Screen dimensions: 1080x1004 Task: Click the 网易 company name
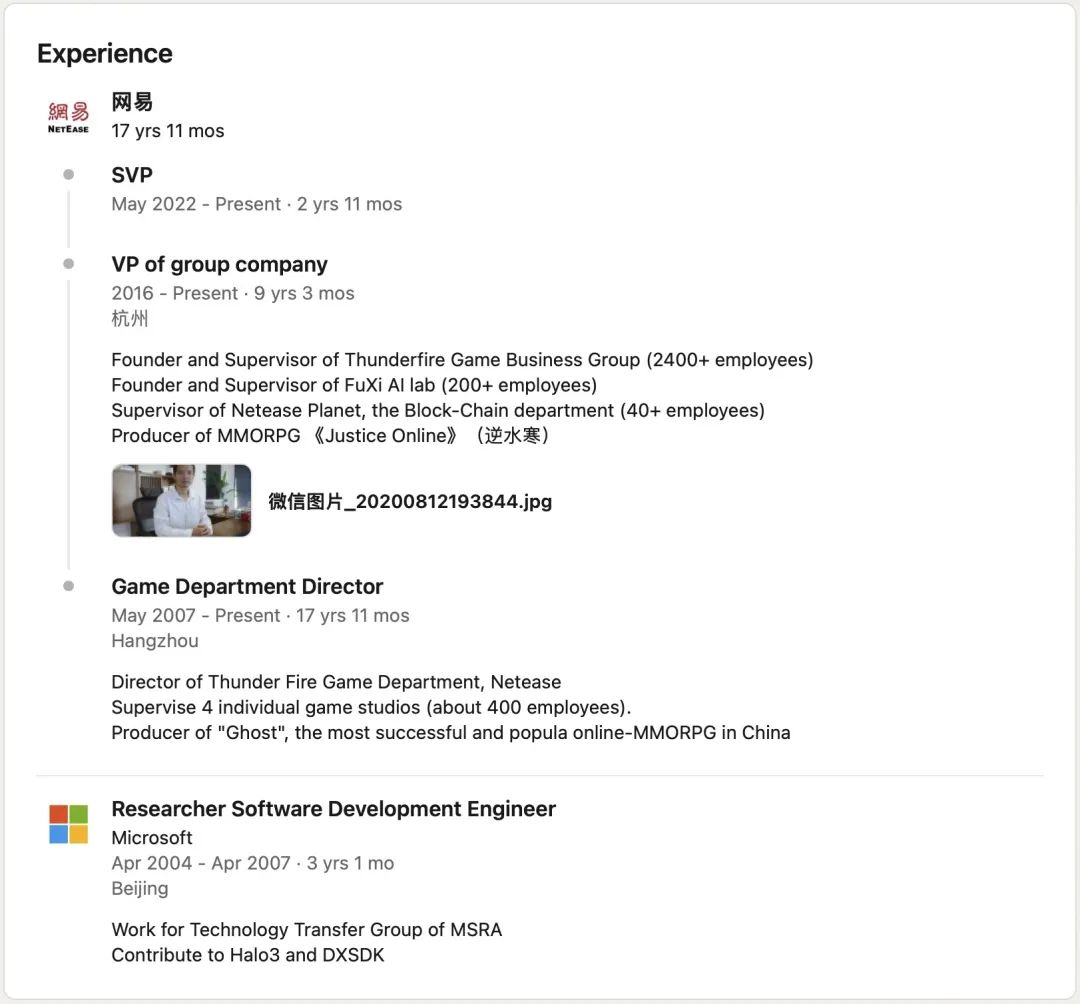[132, 102]
